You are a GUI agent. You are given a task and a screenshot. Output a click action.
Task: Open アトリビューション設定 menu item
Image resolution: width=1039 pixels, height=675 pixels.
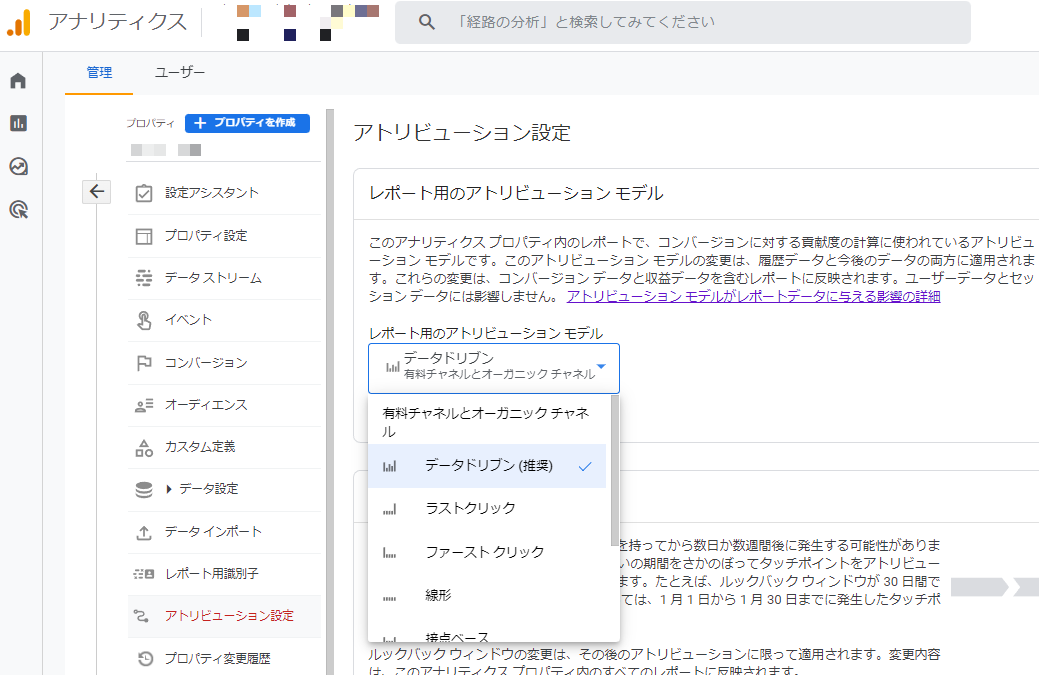pos(224,616)
